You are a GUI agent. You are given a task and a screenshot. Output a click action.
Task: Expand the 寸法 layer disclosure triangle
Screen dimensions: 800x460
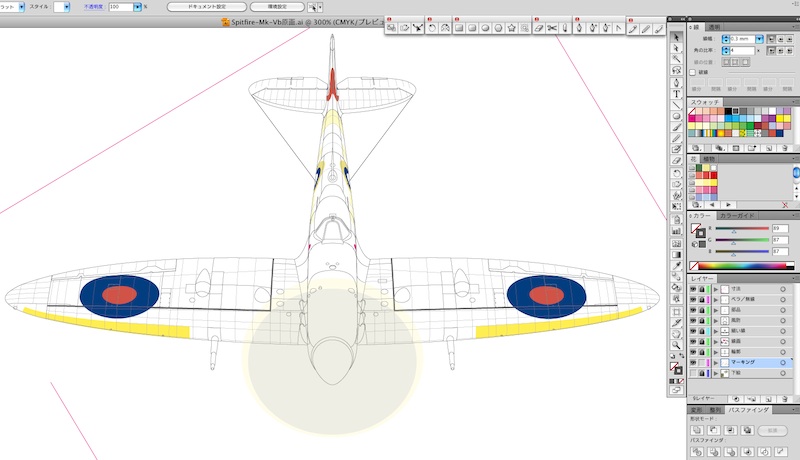coord(715,289)
